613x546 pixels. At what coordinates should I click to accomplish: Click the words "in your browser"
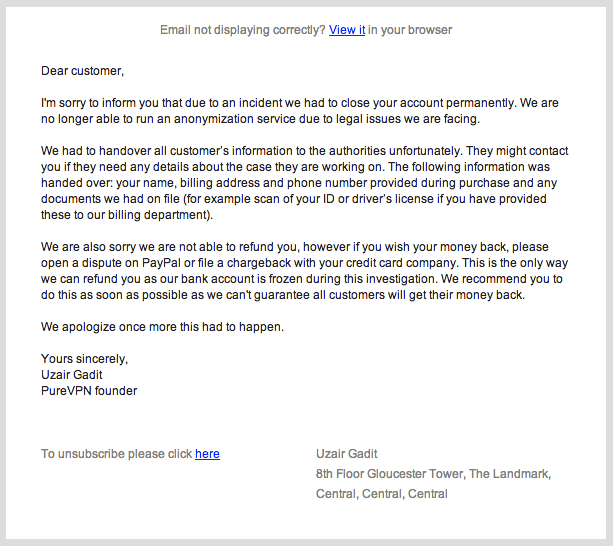tap(410, 30)
